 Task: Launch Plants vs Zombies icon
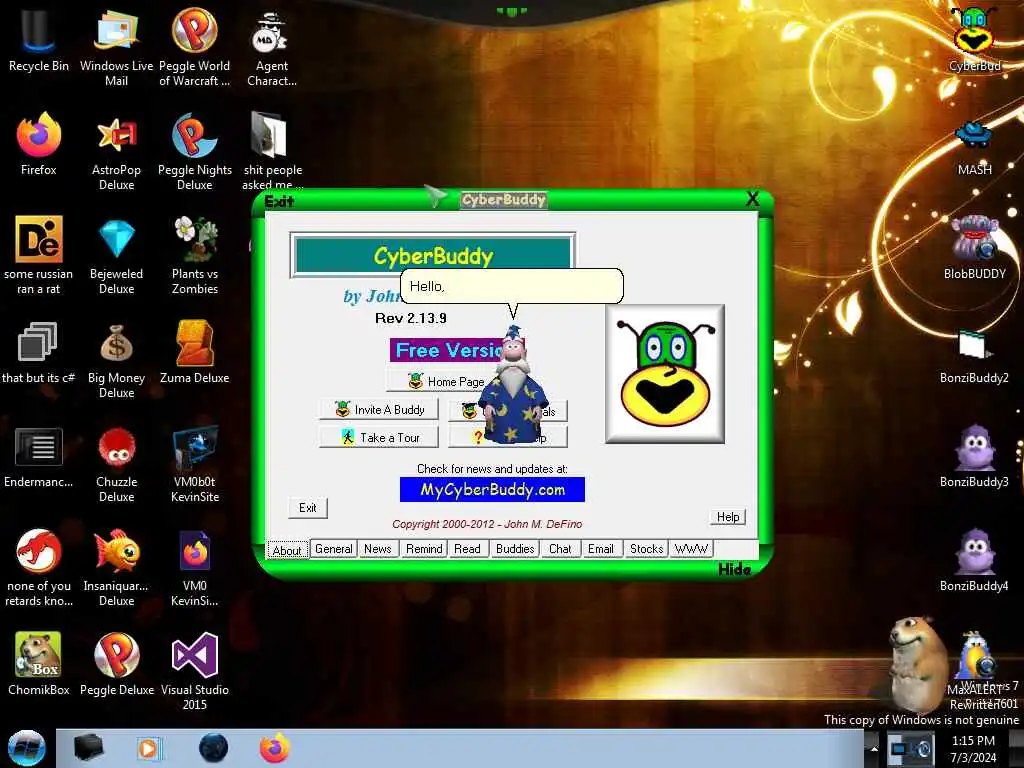[x=195, y=256]
